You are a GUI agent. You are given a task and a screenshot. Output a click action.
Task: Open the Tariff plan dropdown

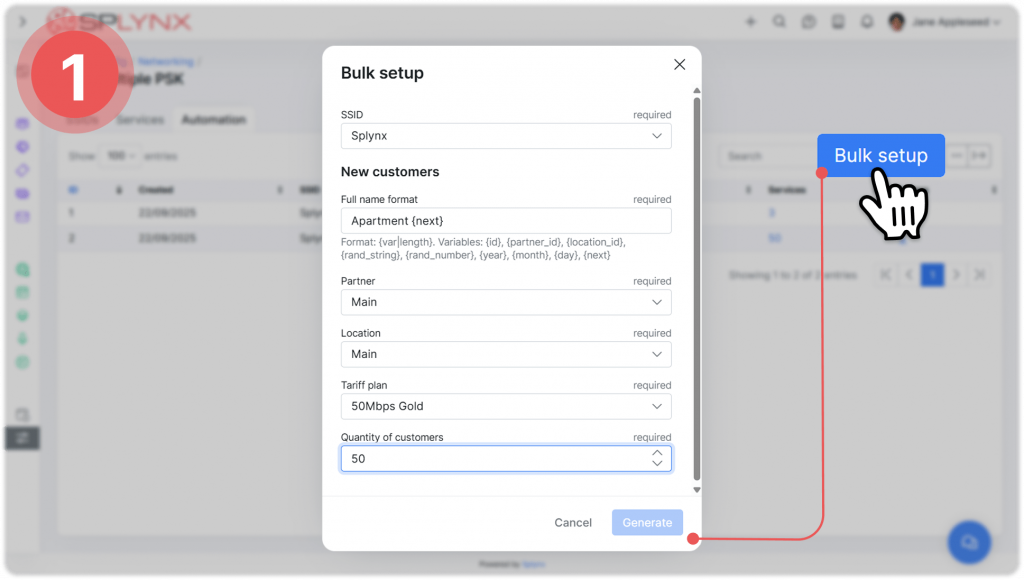tap(505, 406)
